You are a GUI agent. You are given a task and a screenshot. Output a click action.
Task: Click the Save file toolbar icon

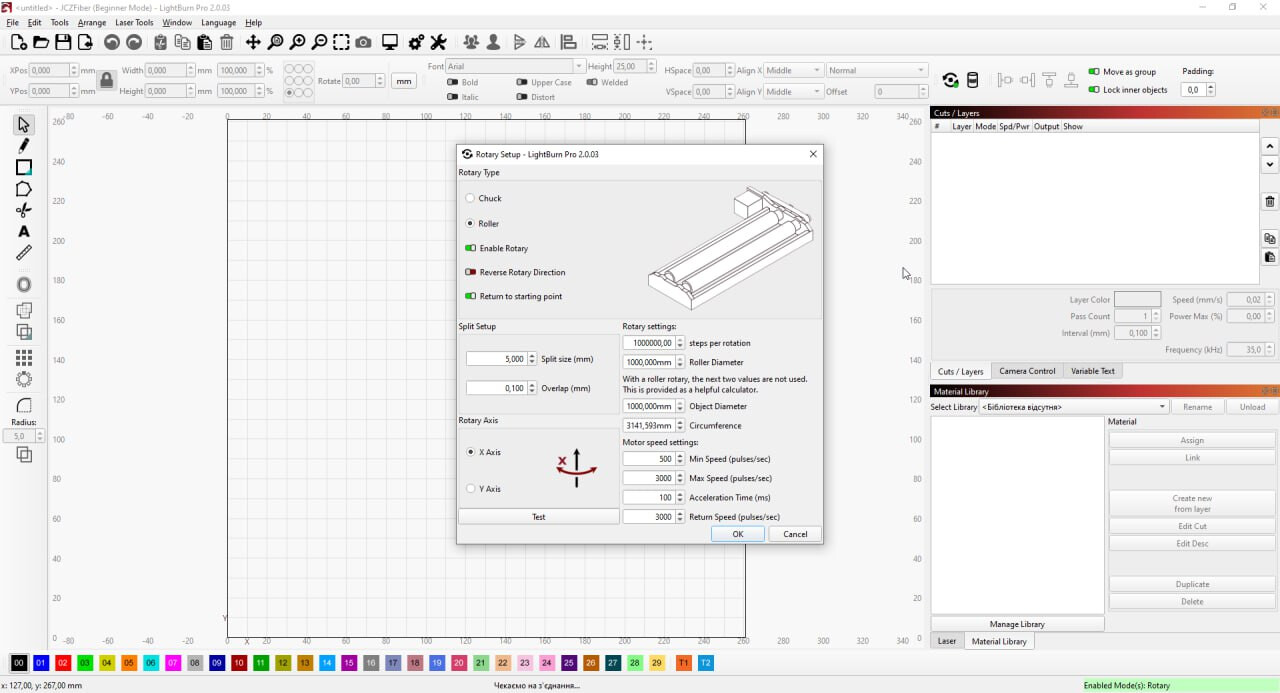(63, 42)
